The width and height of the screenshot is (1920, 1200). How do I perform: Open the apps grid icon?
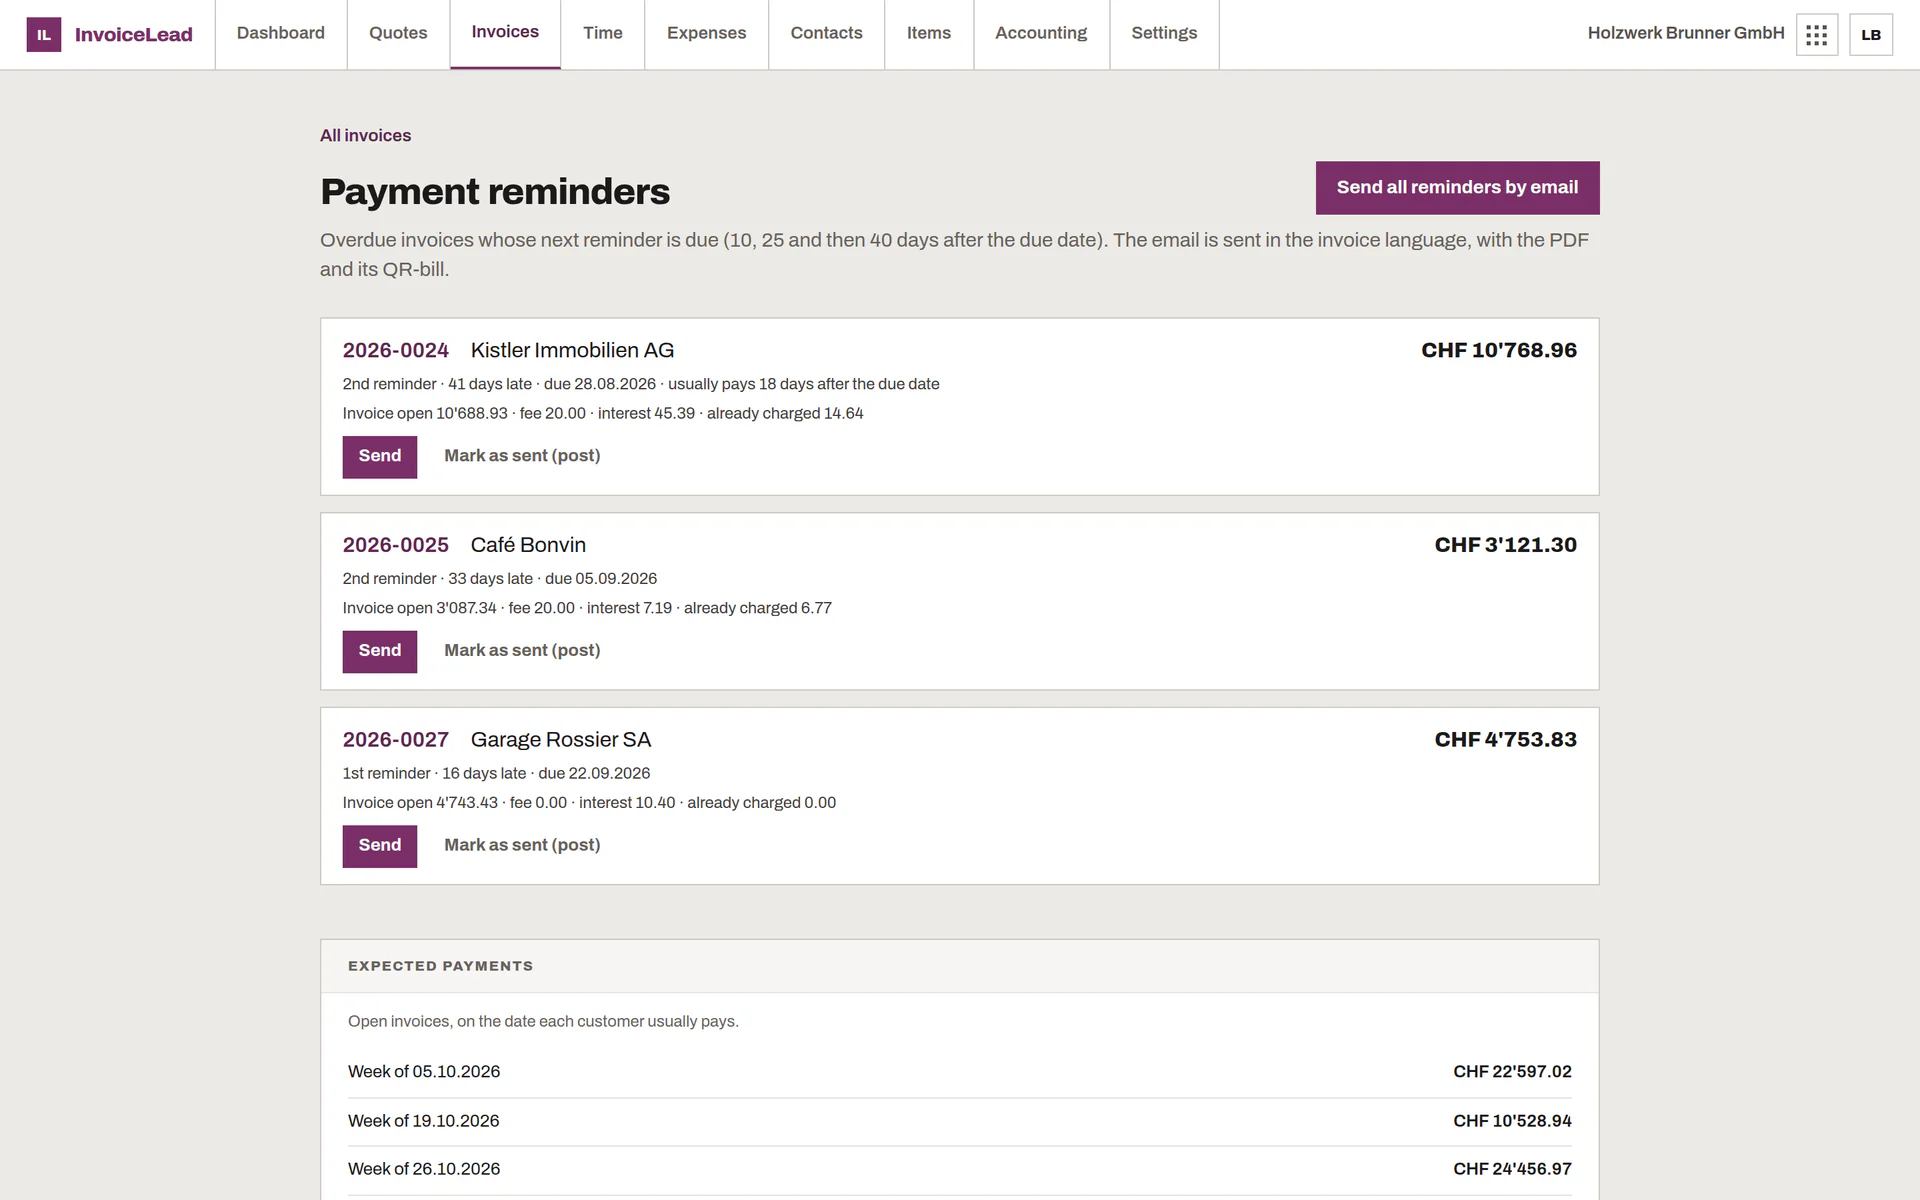[1817, 35]
